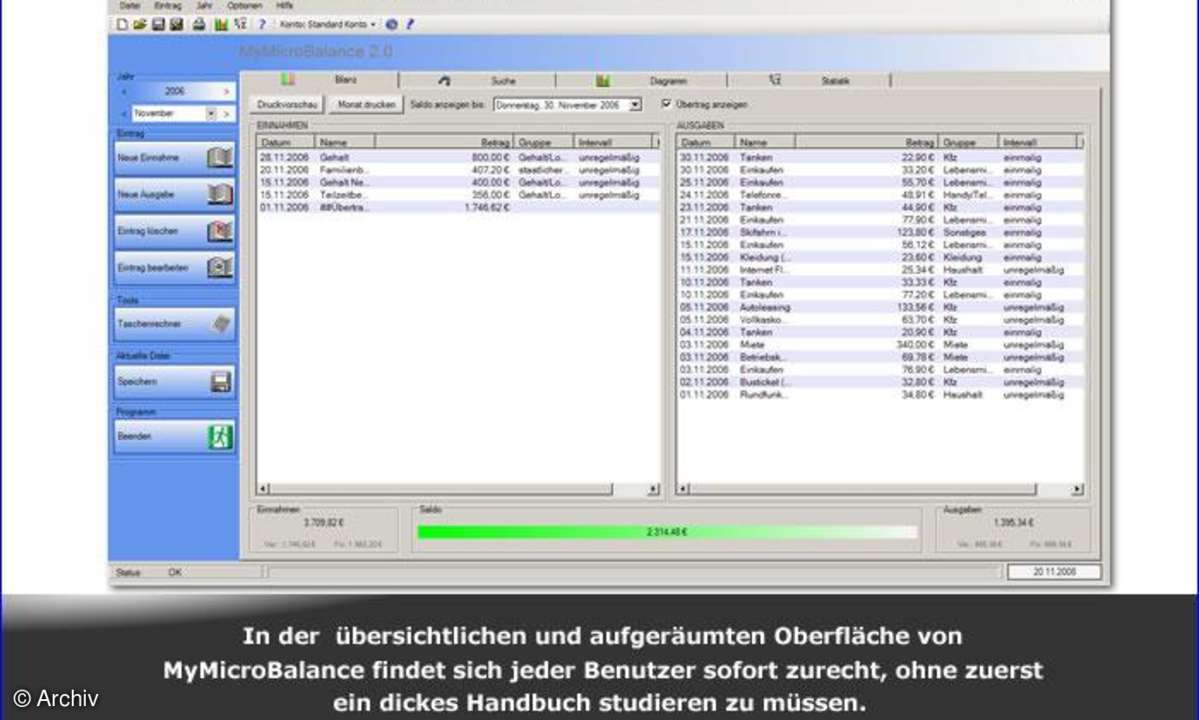This screenshot has width=1199, height=720.
Task: Click the Monat drucken button
Action: point(367,105)
